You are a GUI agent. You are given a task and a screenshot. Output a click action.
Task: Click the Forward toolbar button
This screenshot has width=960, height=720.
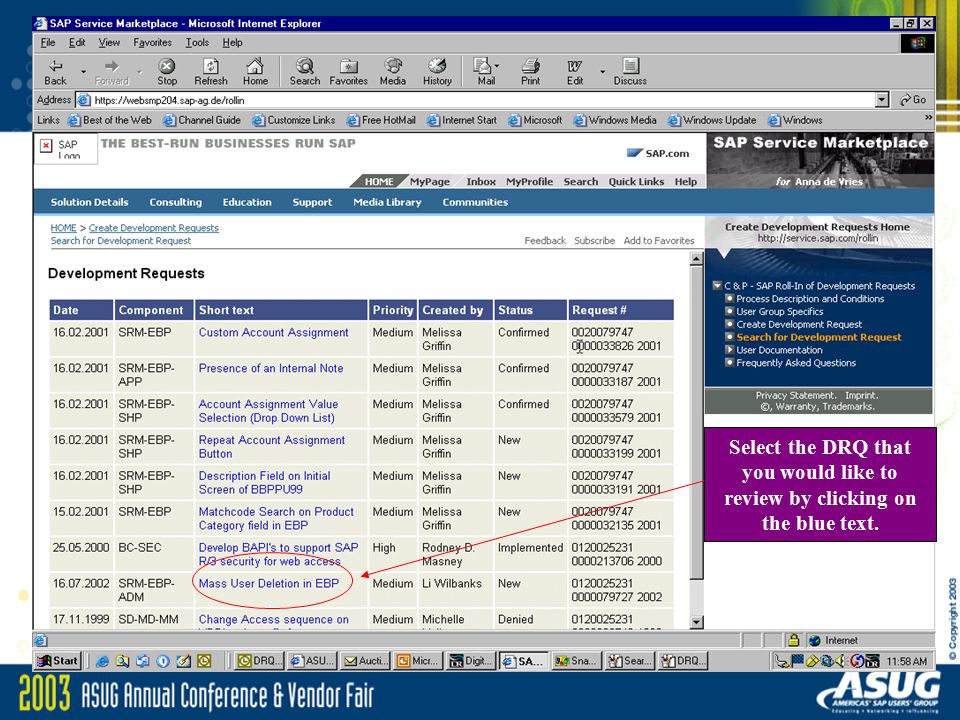coord(111,72)
